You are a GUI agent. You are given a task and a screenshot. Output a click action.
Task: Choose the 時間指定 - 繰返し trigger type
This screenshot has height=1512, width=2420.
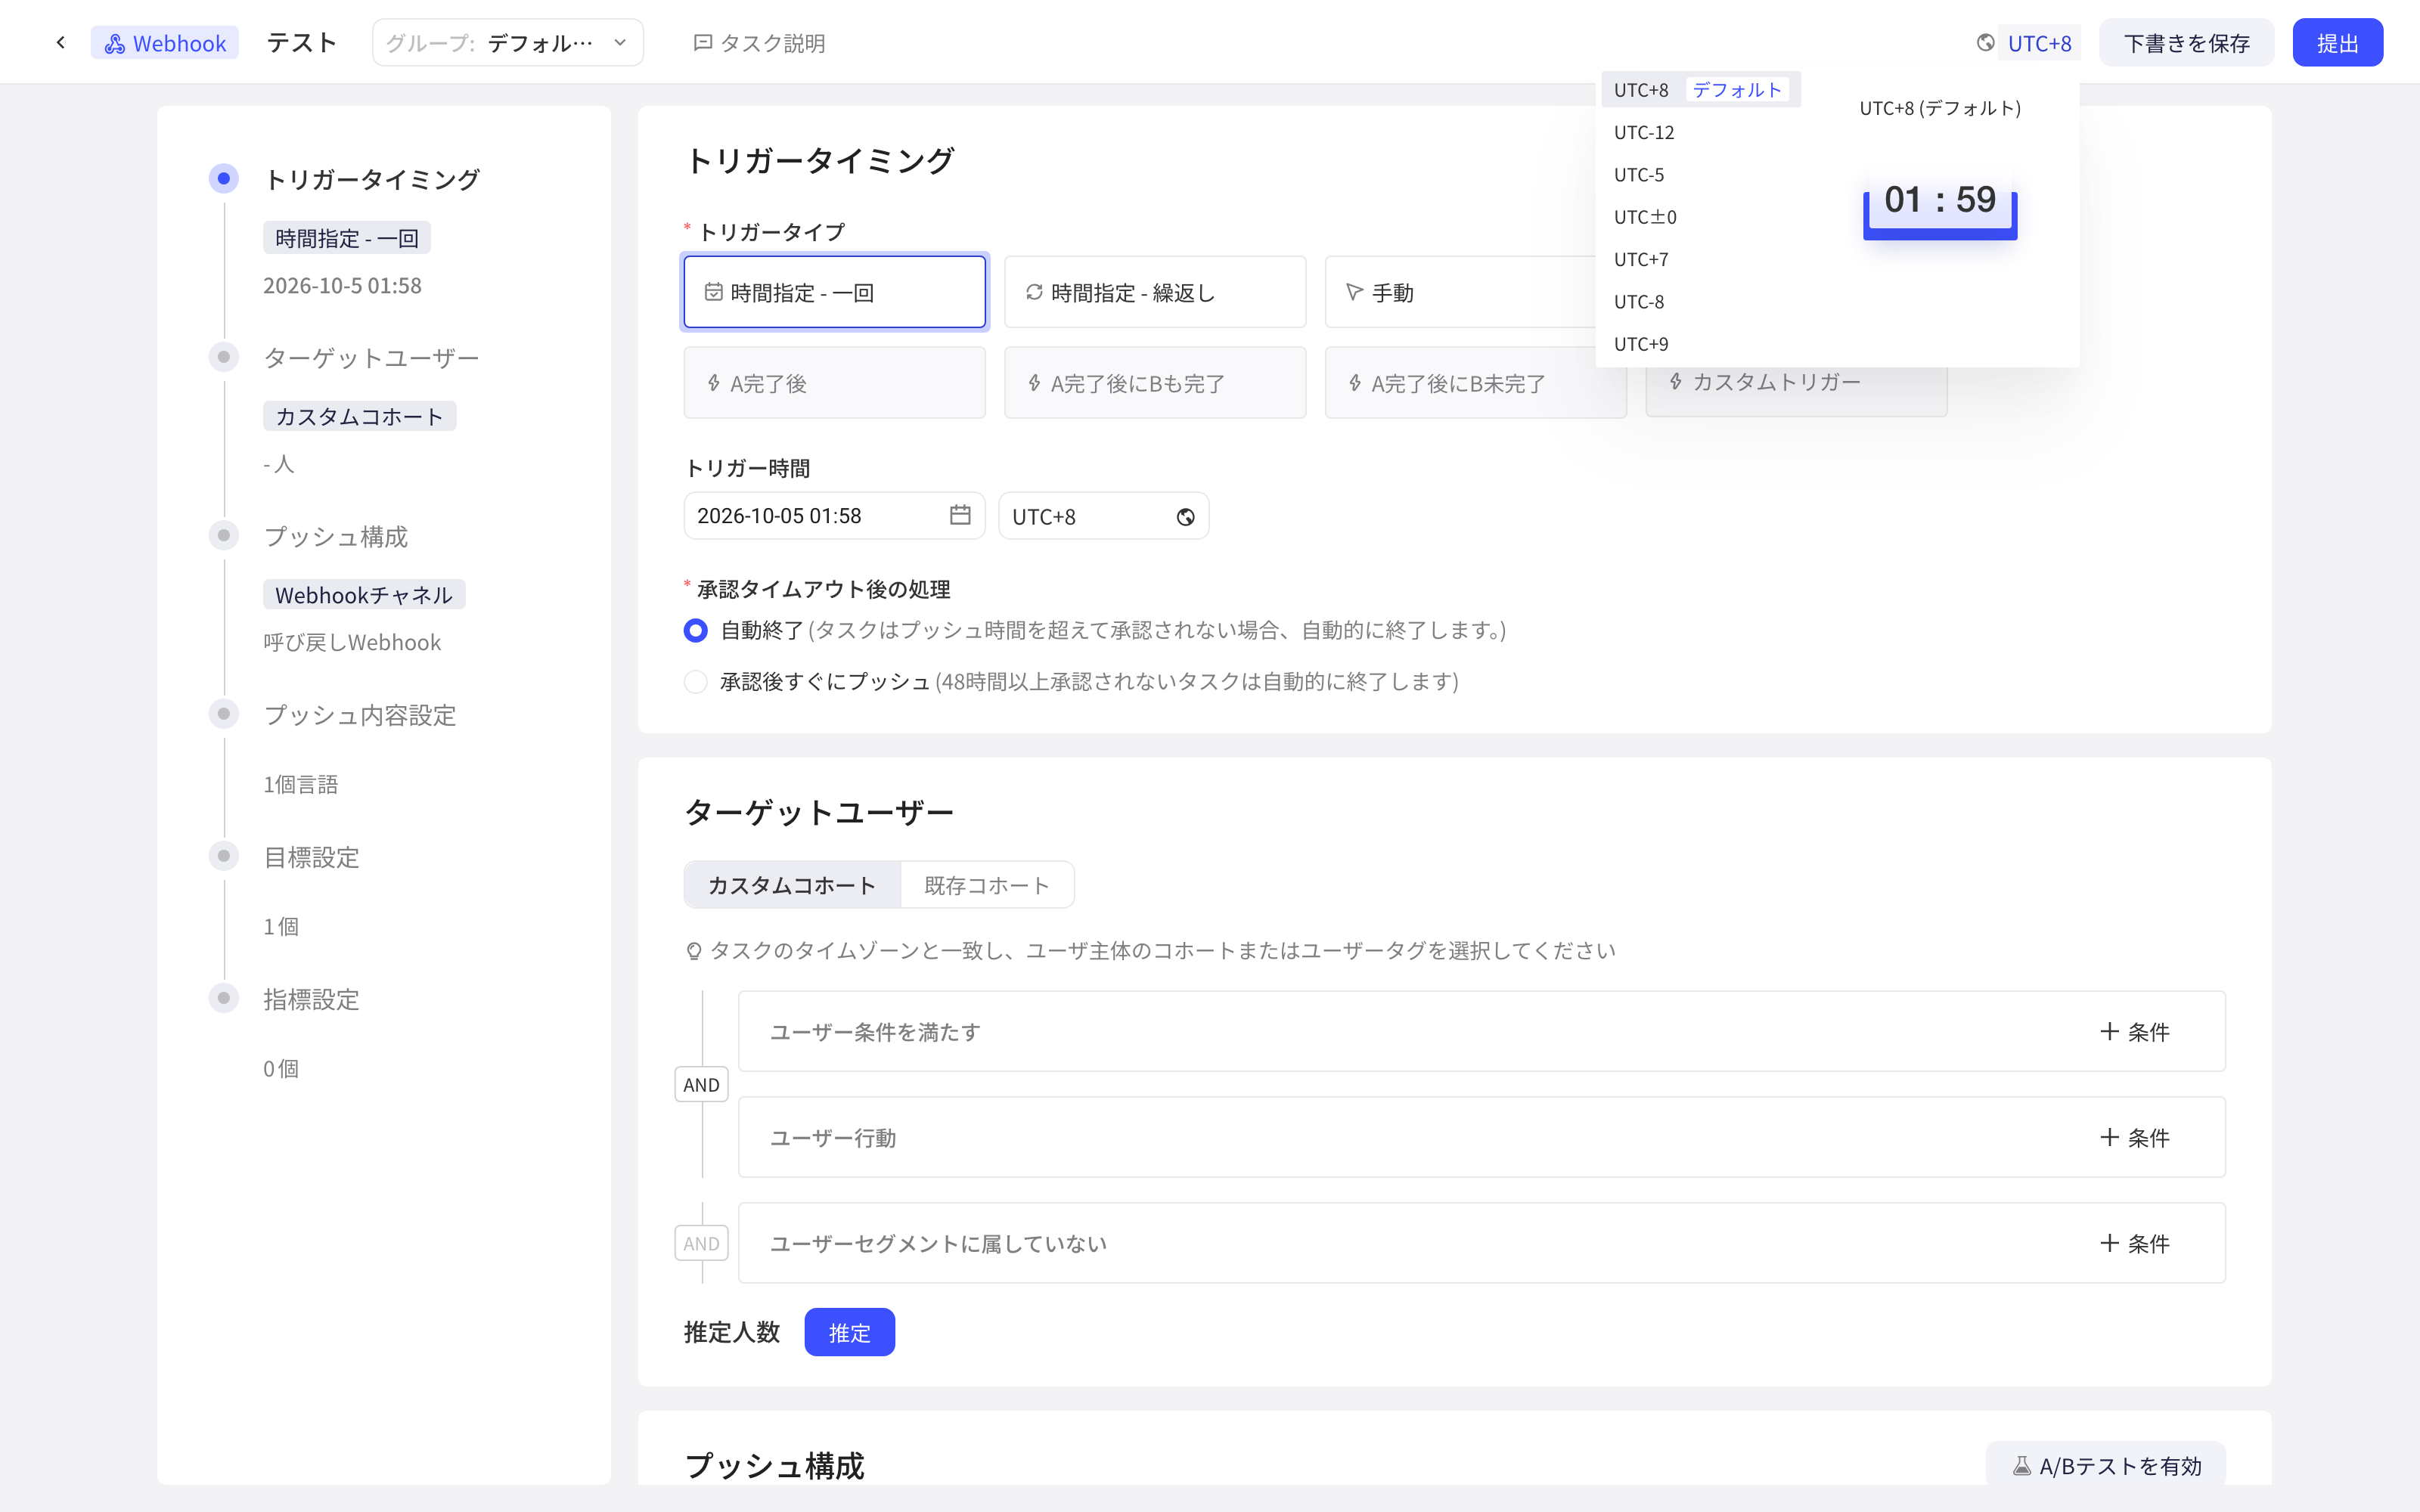pos(1155,292)
